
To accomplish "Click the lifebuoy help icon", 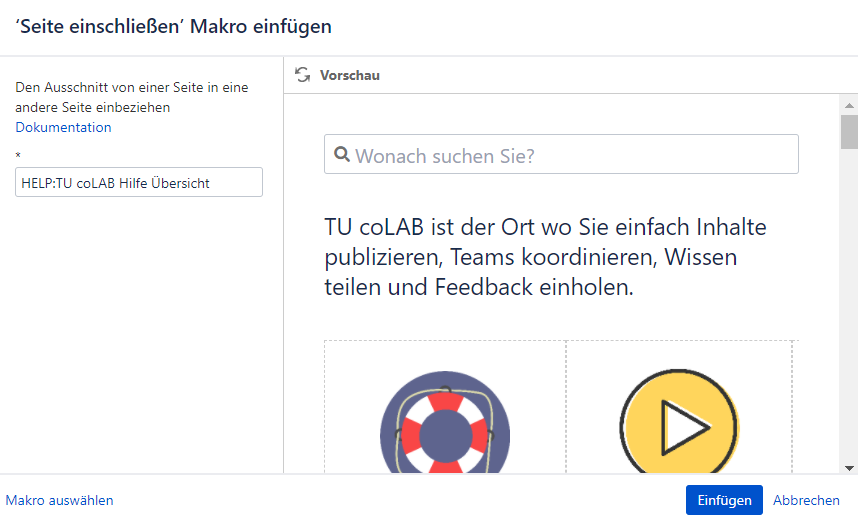I will (x=445, y=422).
